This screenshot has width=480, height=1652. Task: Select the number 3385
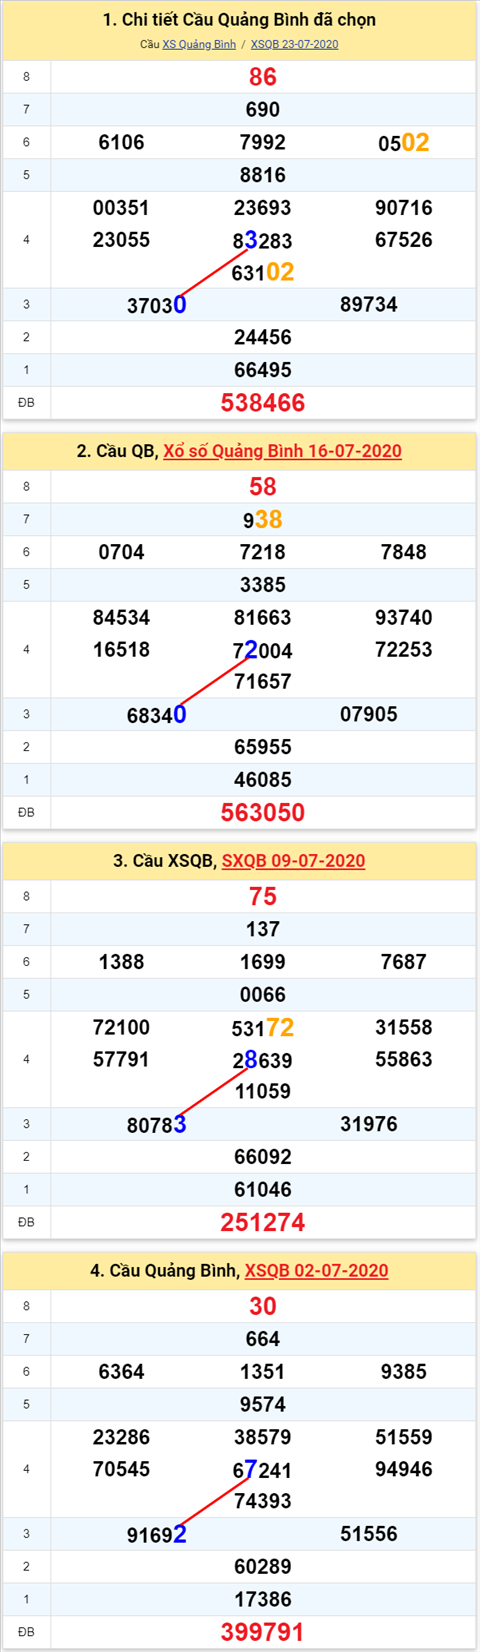tap(263, 585)
